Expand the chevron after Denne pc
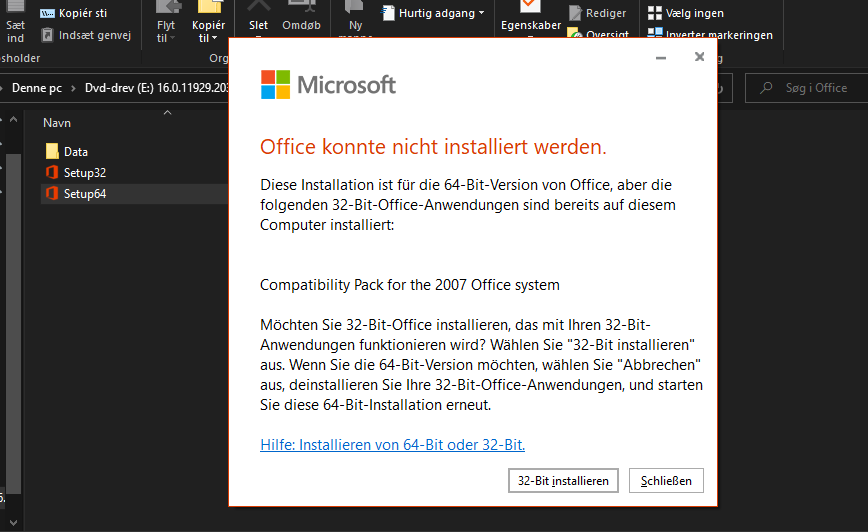868x532 pixels. (73, 88)
